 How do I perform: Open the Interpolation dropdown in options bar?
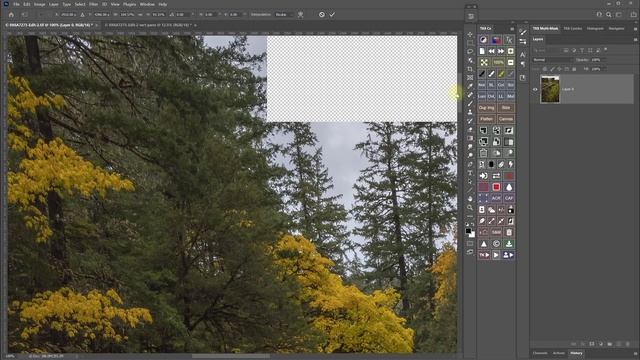pyautogui.click(x=284, y=15)
